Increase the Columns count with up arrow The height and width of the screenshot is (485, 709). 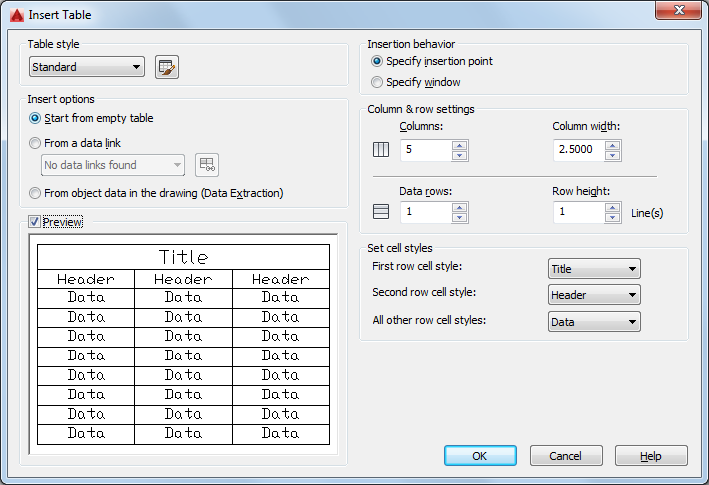click(x=459, y=146)
